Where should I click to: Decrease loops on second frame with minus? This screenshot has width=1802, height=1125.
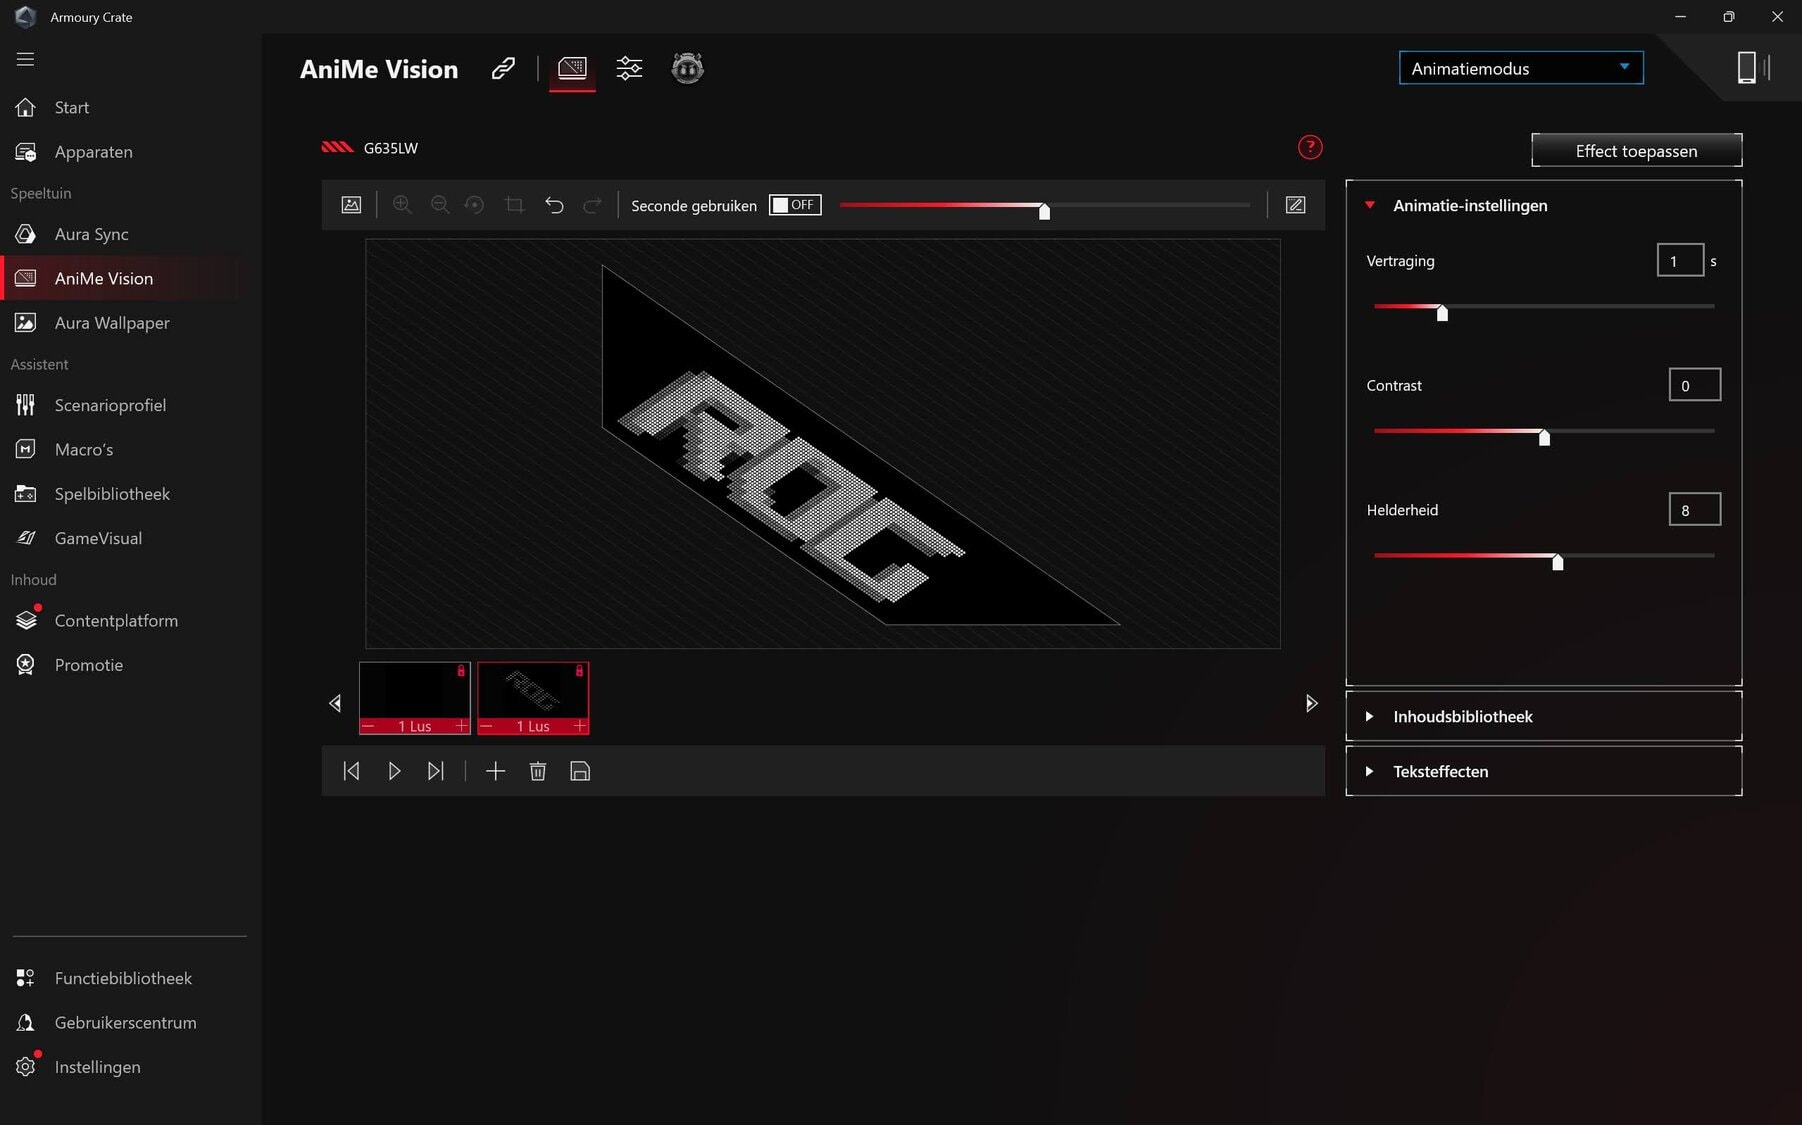pyautogui.click(x=486, y=726)
